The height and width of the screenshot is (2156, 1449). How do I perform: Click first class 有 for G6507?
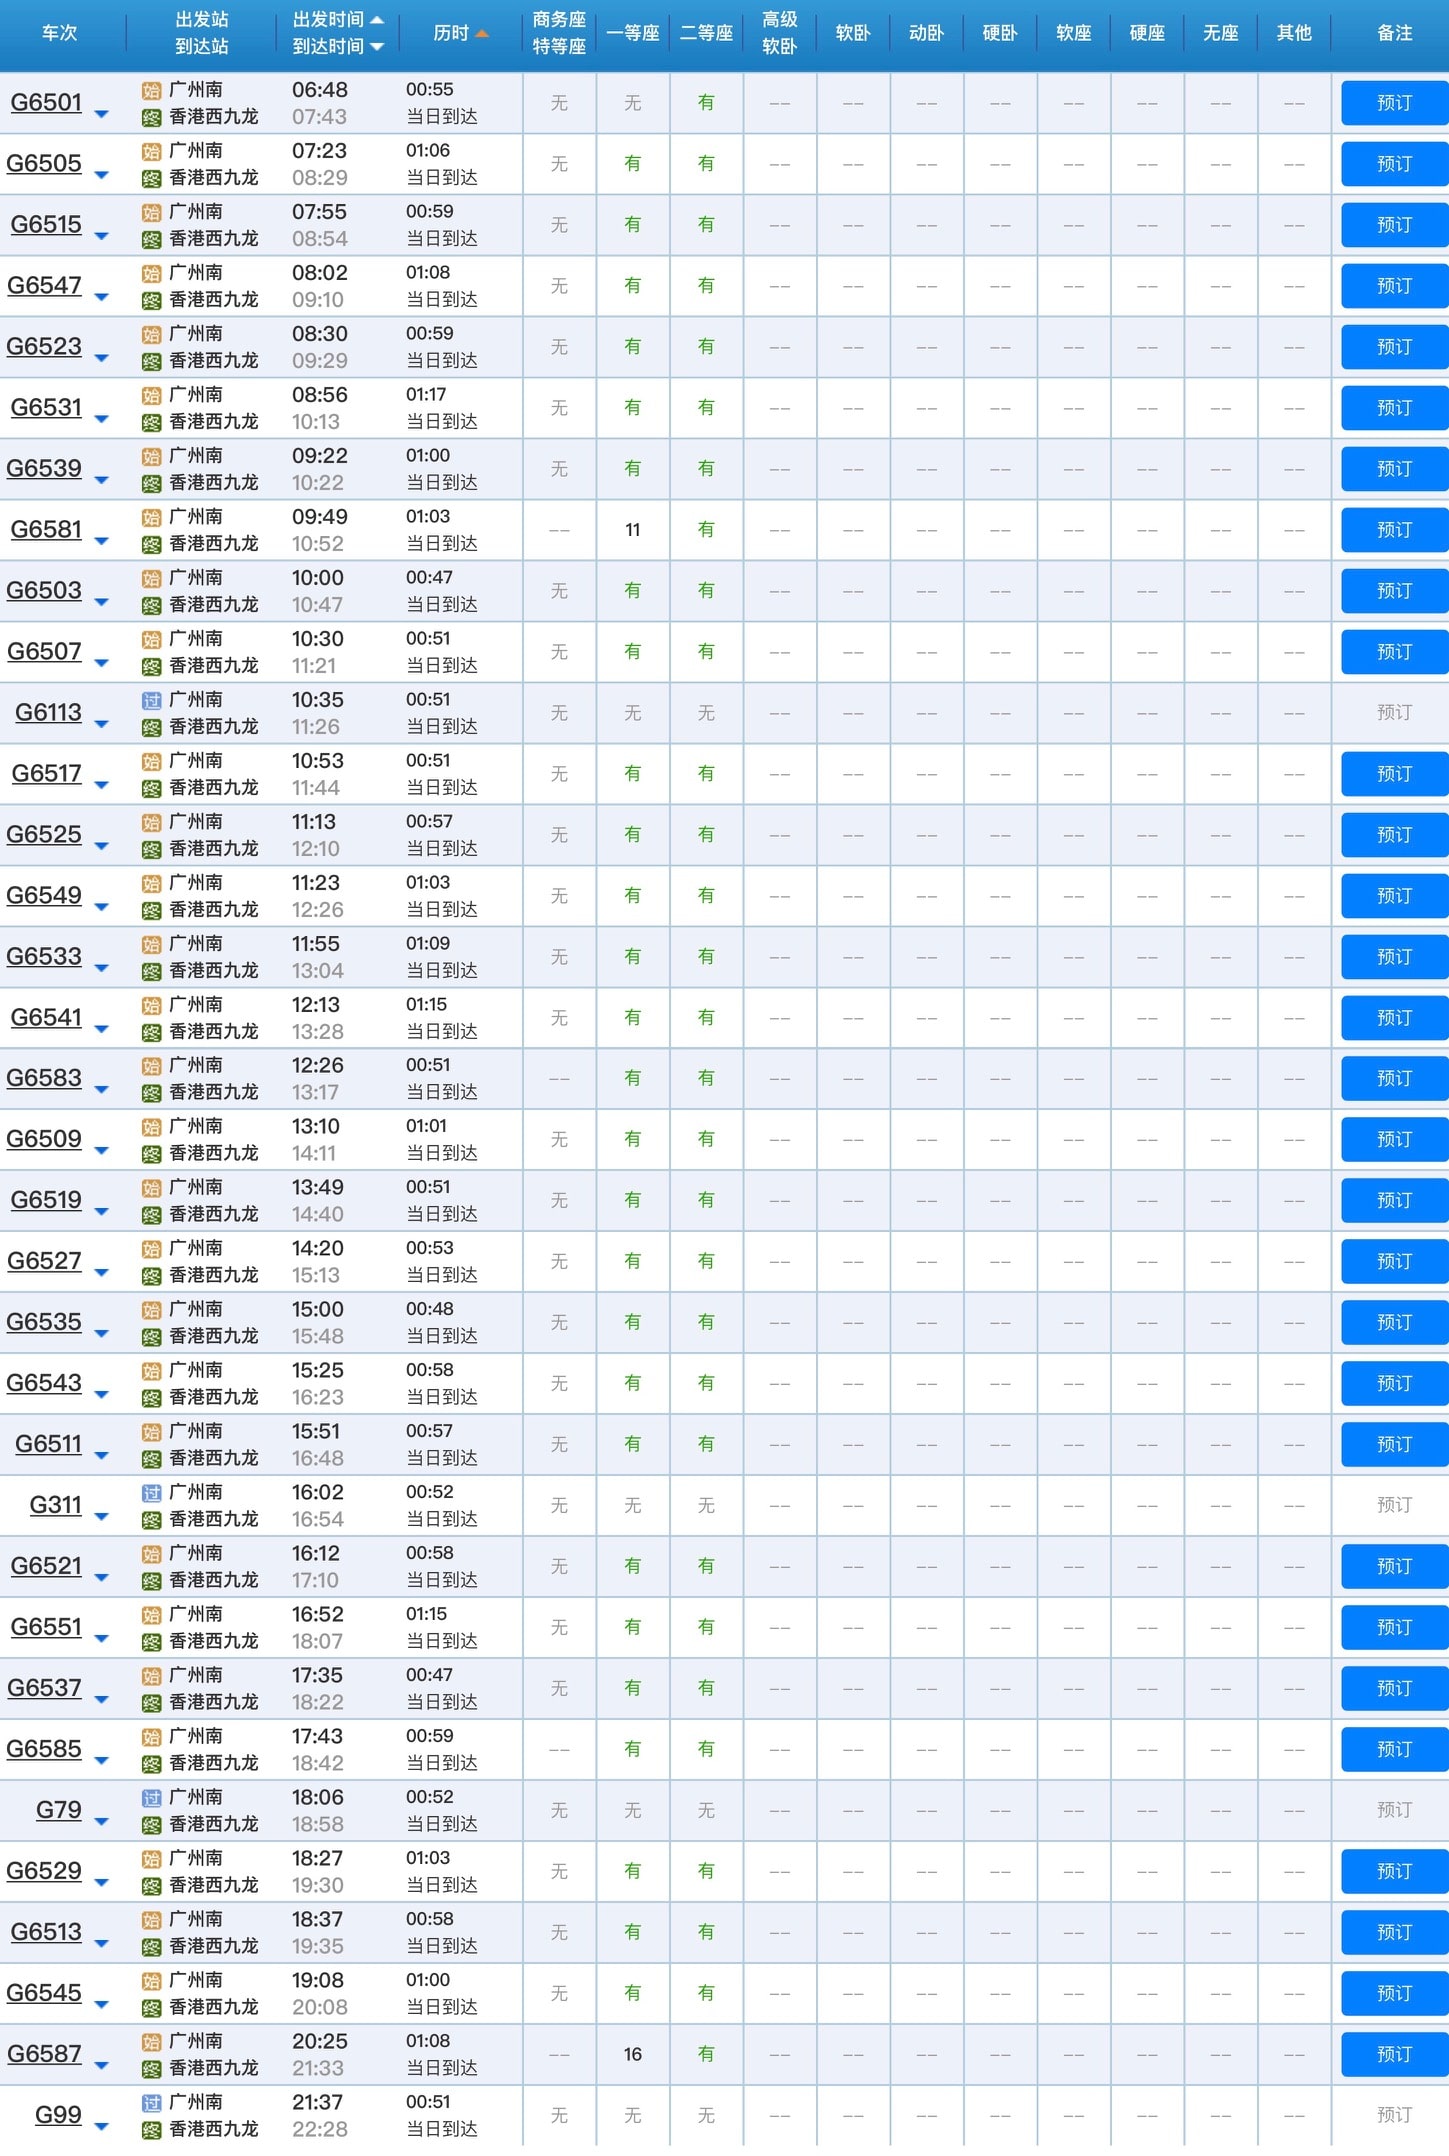pos(633,652)
